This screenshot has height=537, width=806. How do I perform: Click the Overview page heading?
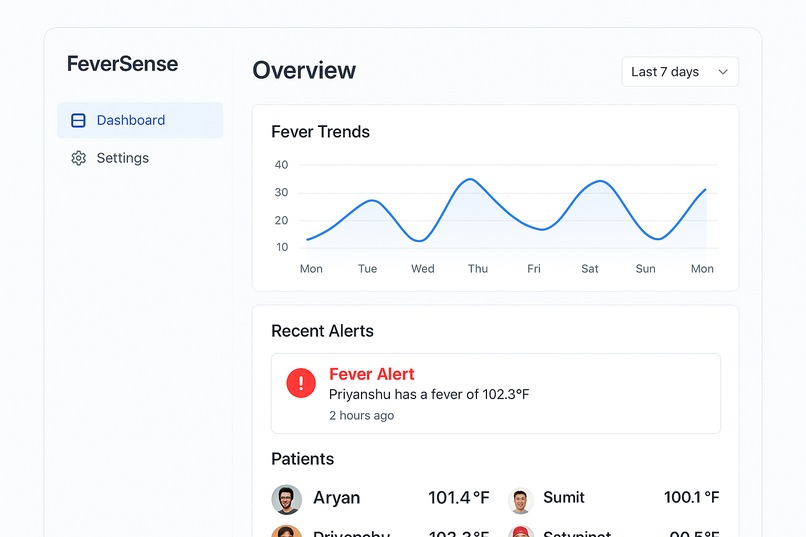point(304,70)
